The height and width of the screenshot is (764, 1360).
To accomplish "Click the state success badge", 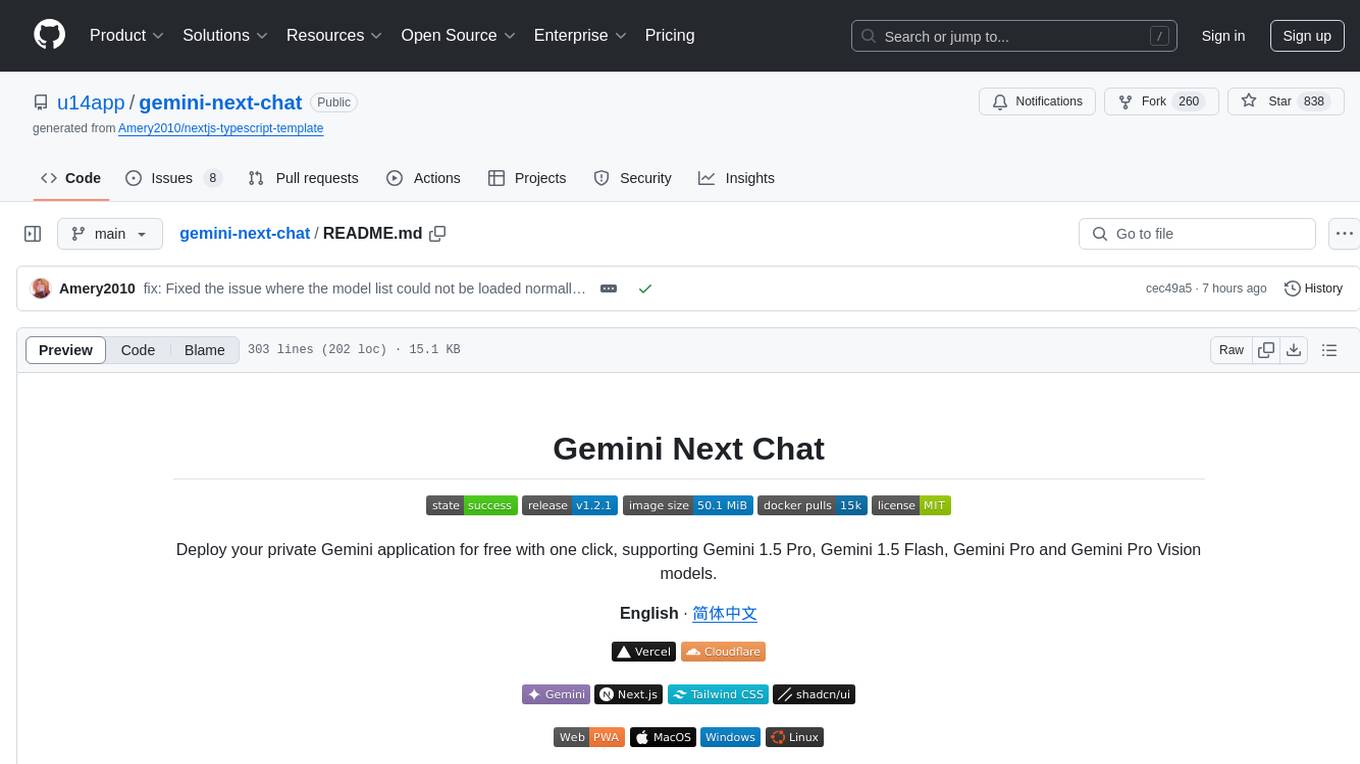I will pos(472,505).
